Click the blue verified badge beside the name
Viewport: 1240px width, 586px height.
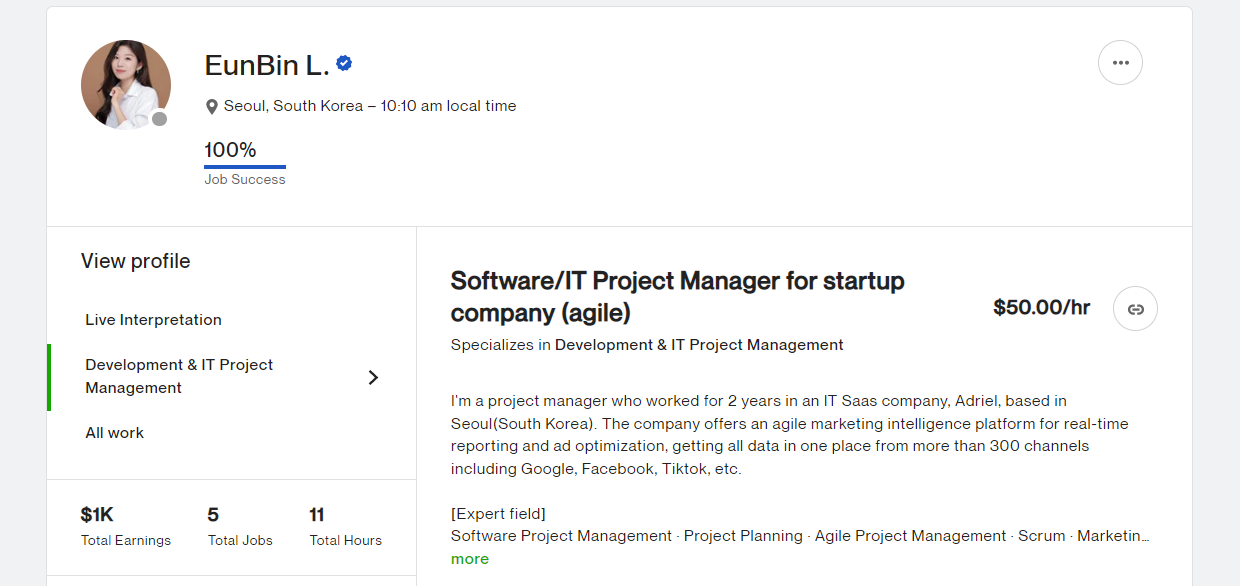344,64
